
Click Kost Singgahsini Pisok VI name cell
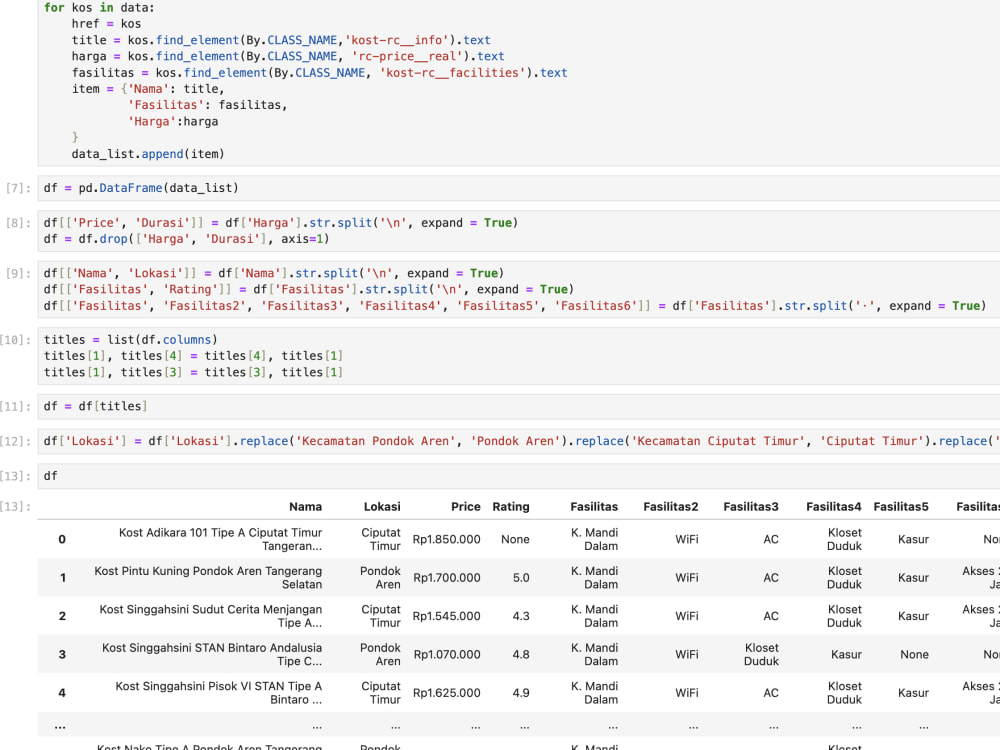tap(218, 693)
